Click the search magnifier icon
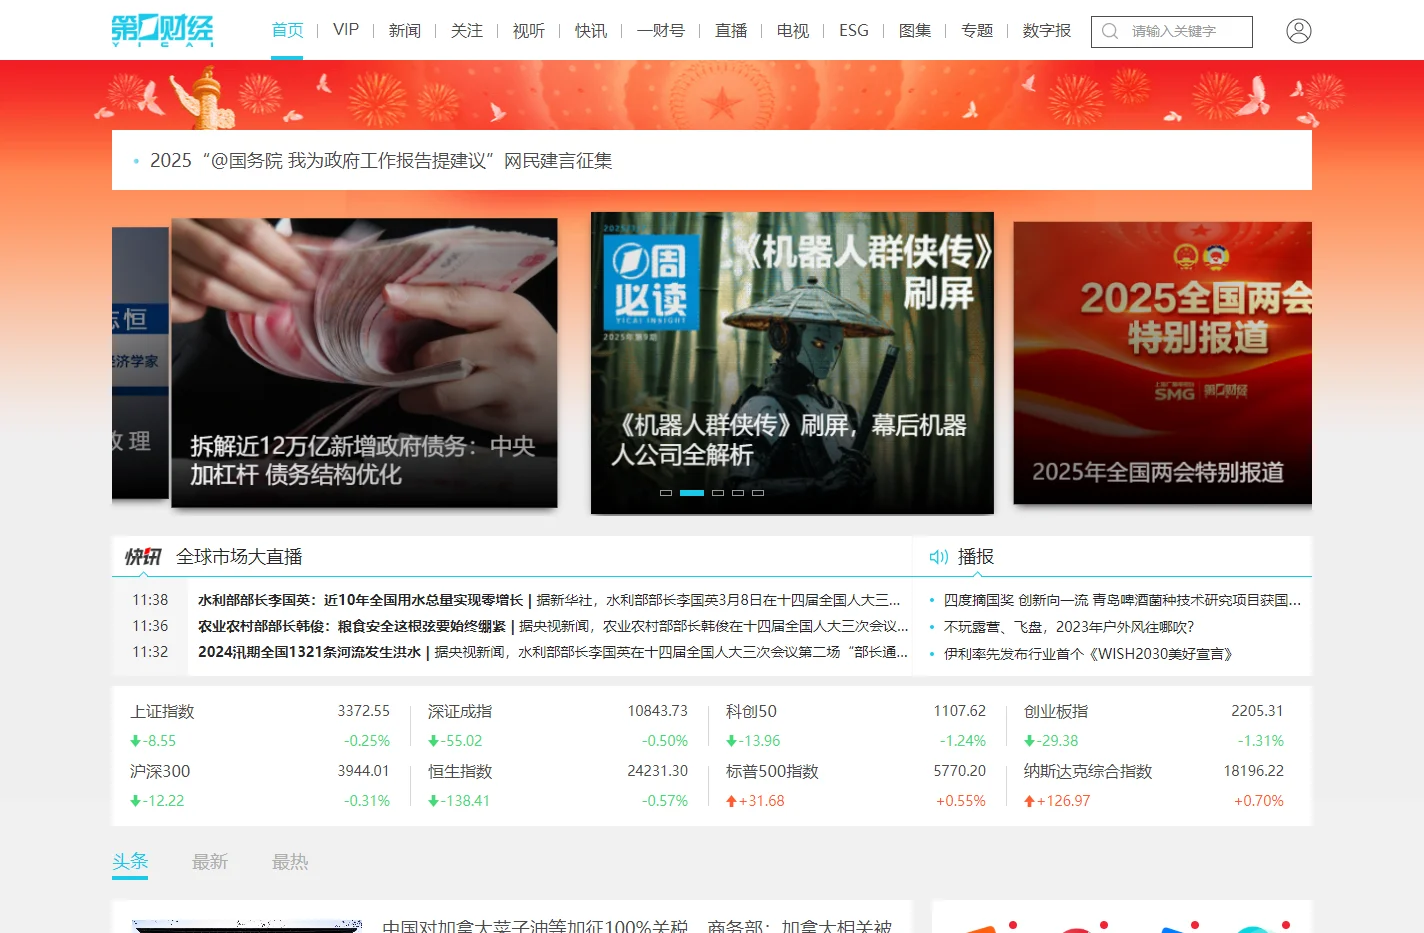Viewport: 1424px width, 933px height. click(x=1110, y=31)
